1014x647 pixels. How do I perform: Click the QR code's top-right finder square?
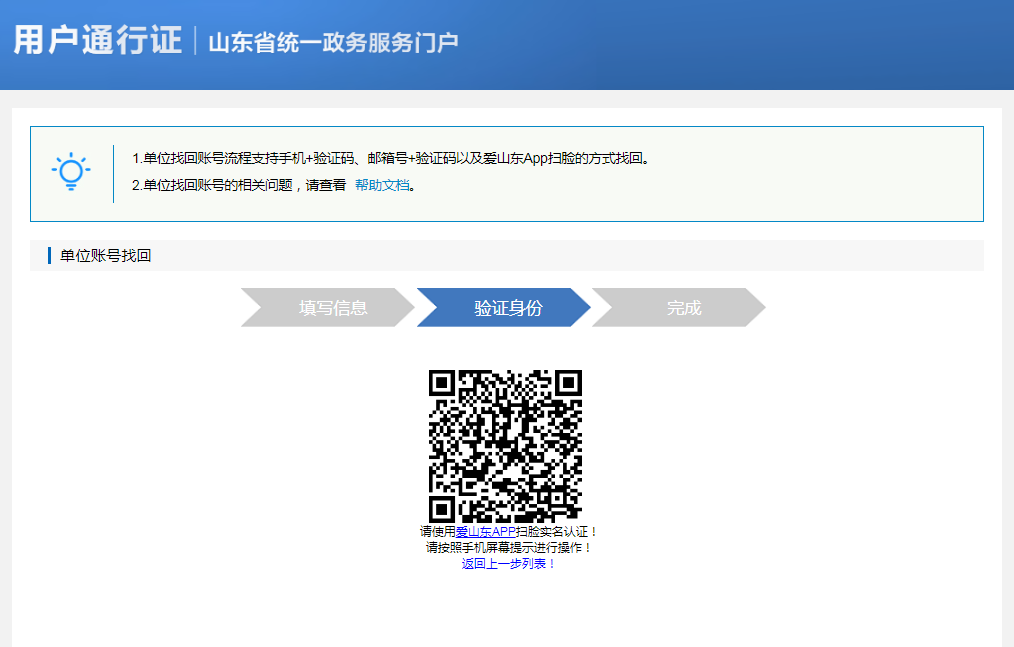click(x=568, y=383)
